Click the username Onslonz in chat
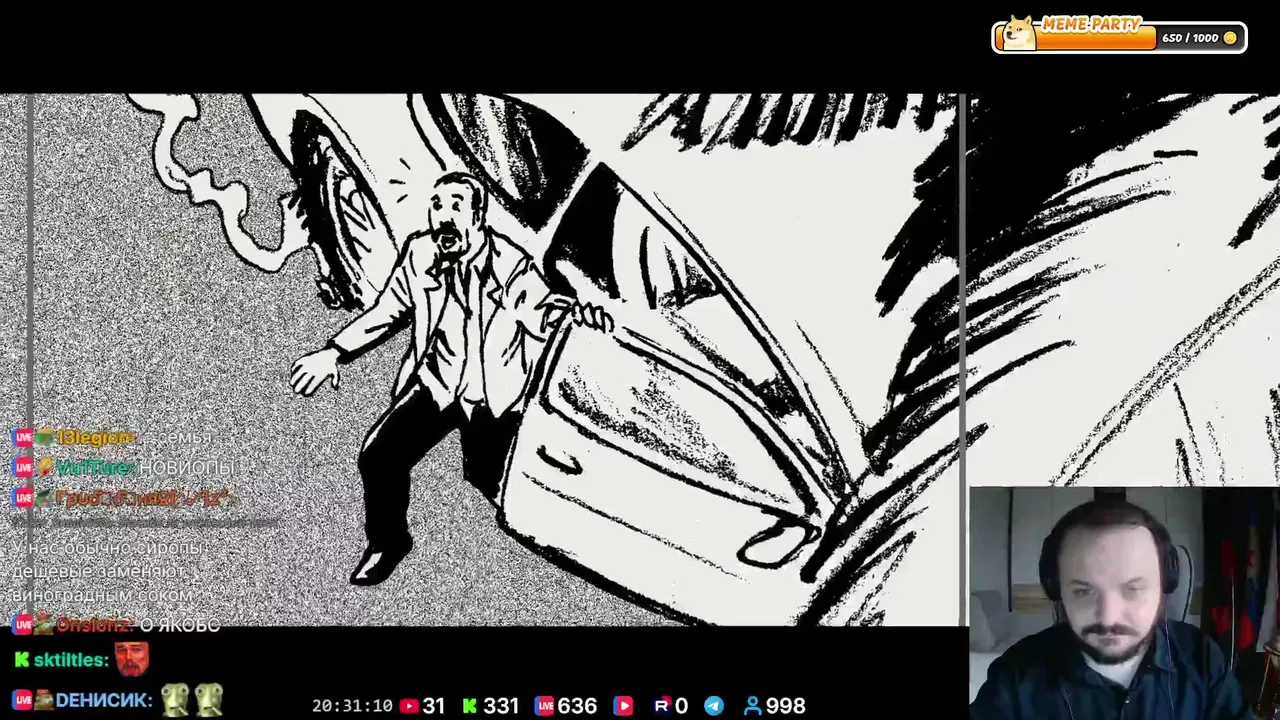This screenshot has height=720, width=1280. point(94,625)
